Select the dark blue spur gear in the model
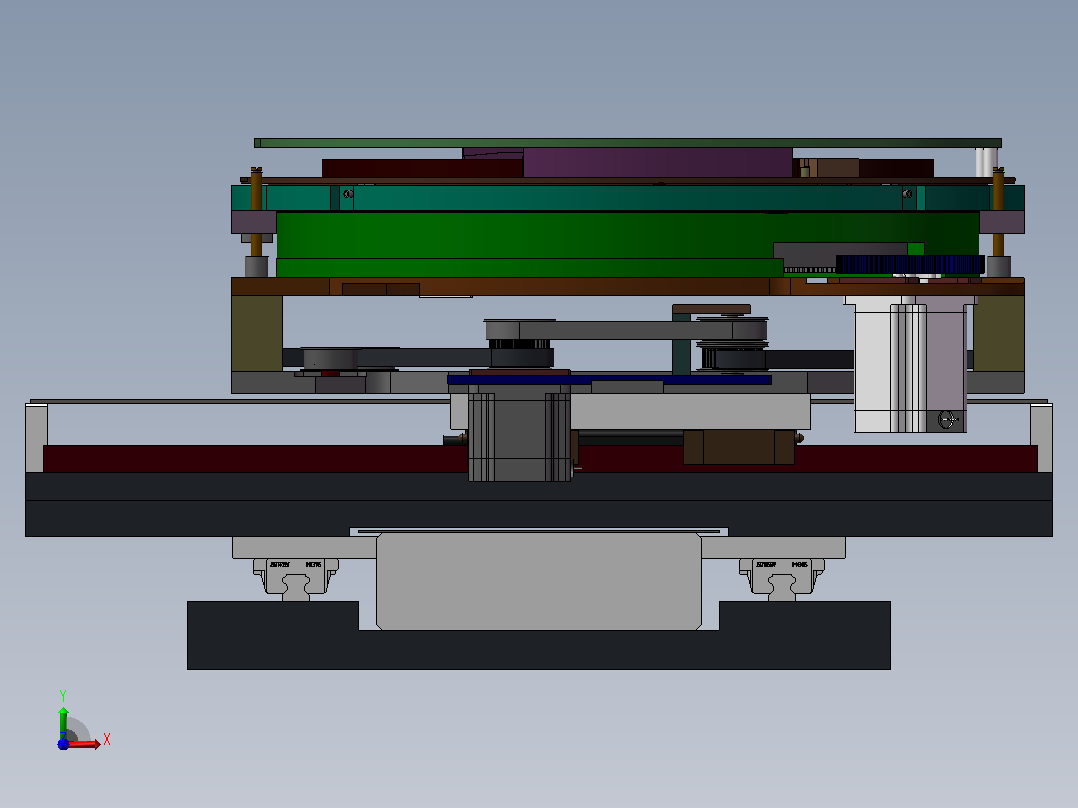1078x808 pixels. pos(910,265)
